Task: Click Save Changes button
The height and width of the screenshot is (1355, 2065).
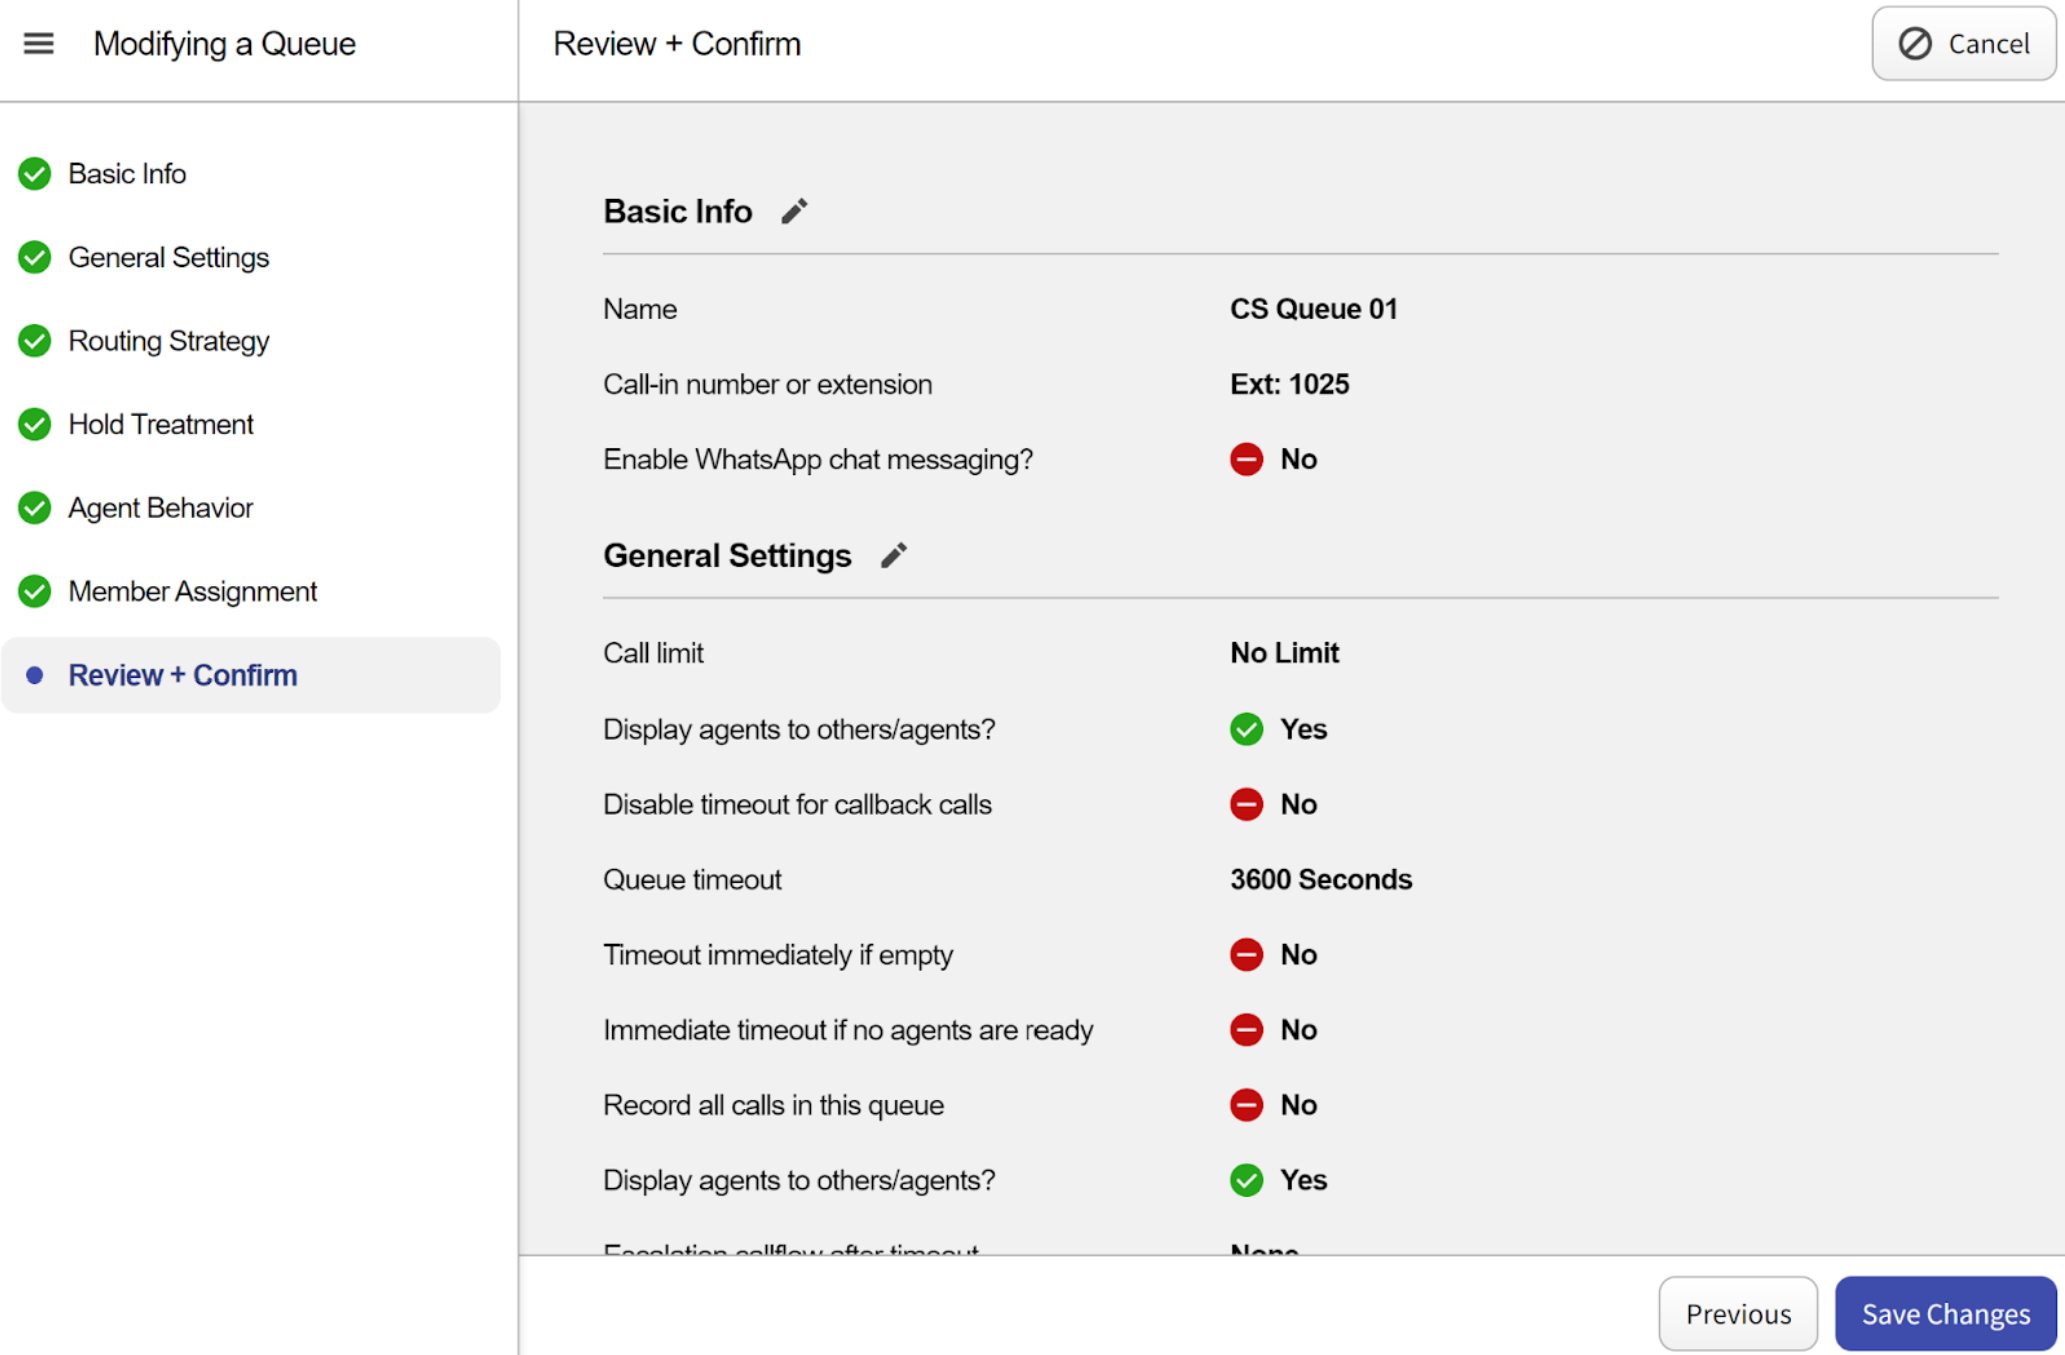Action: click(x=1945, y=1313)
